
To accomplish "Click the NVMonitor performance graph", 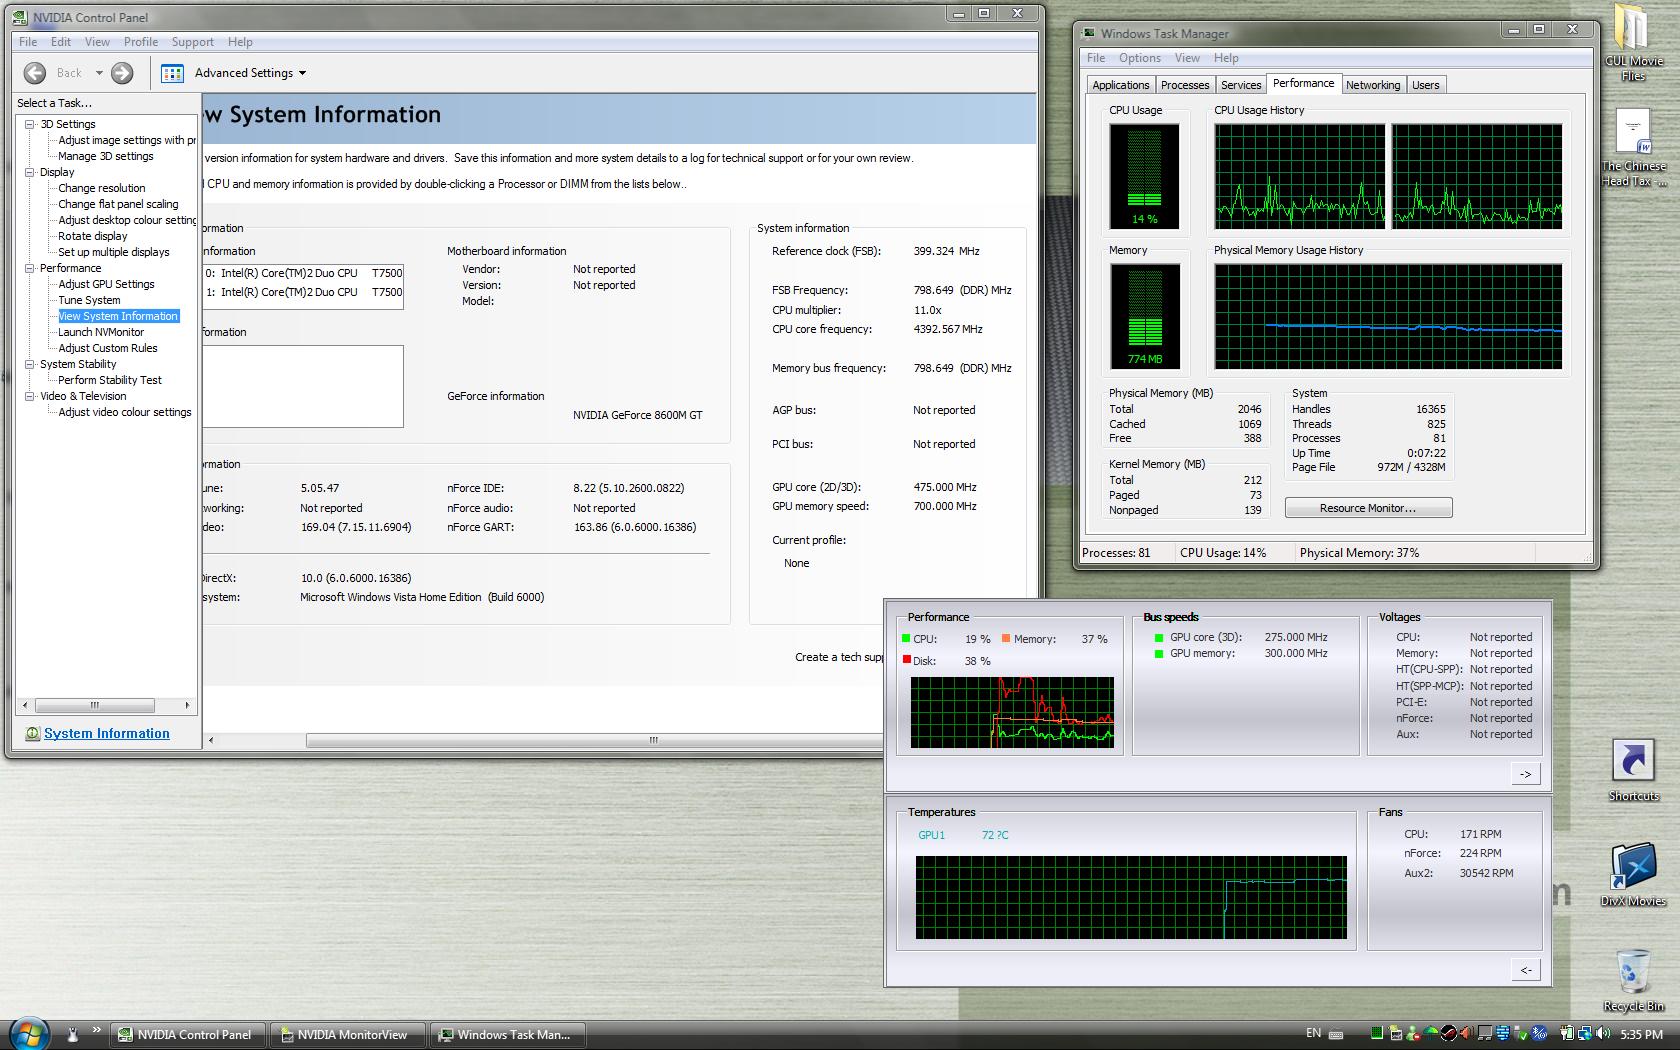I will click(1012, 712).
